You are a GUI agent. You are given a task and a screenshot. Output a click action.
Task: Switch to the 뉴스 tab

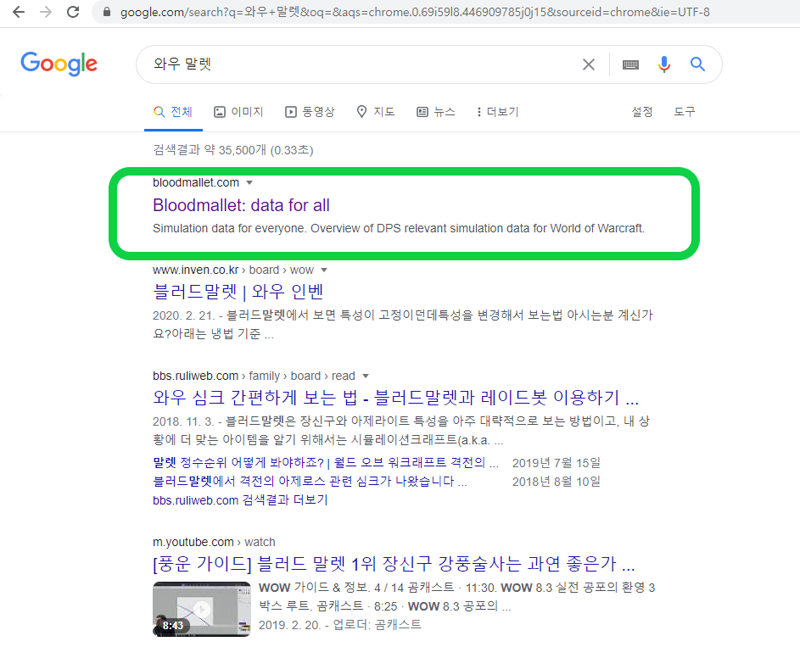[436, 112]
